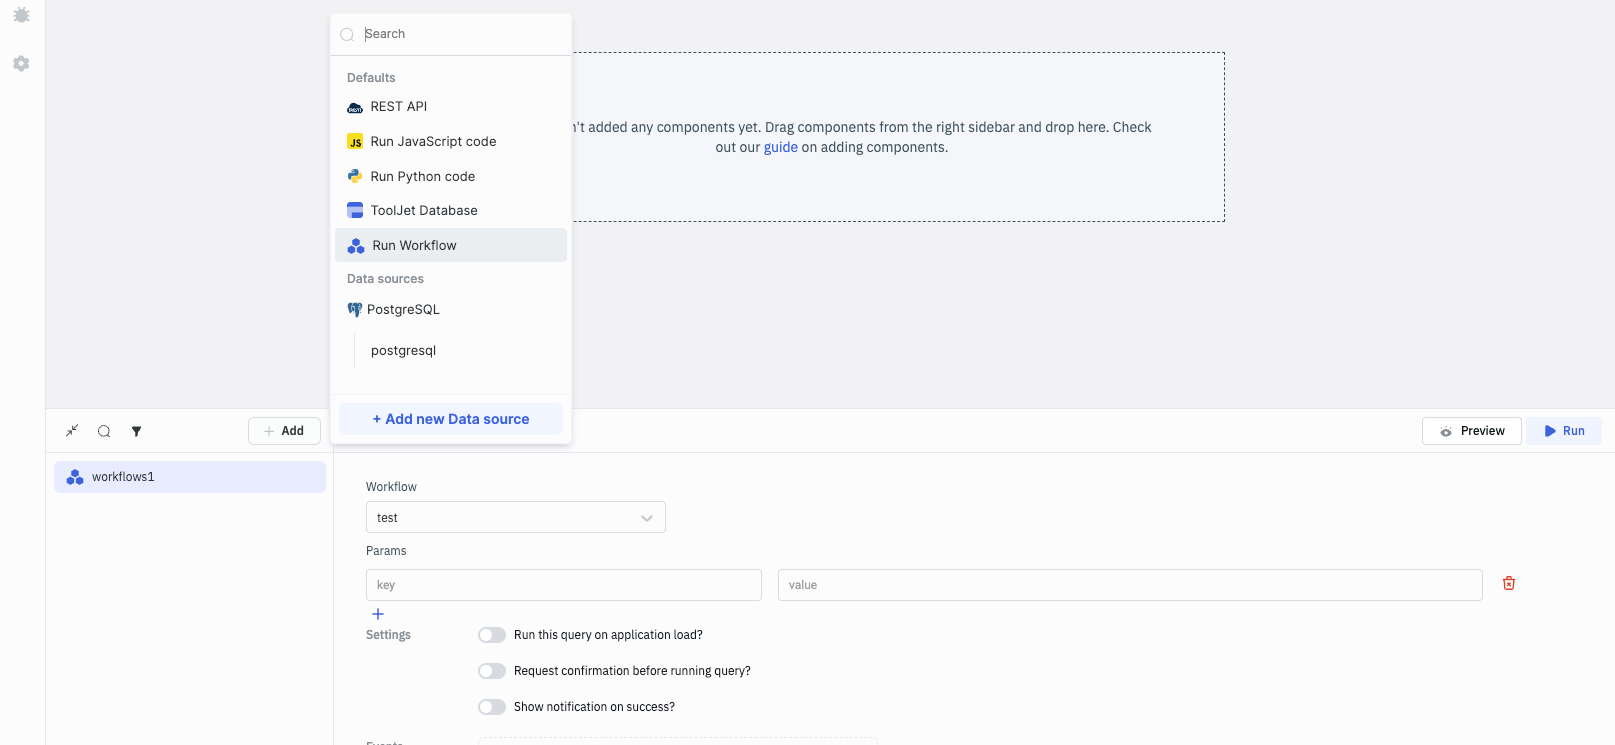Toggle Run this query on application load
Viewport: 1615px width, 745px height.
pos(492,635)
